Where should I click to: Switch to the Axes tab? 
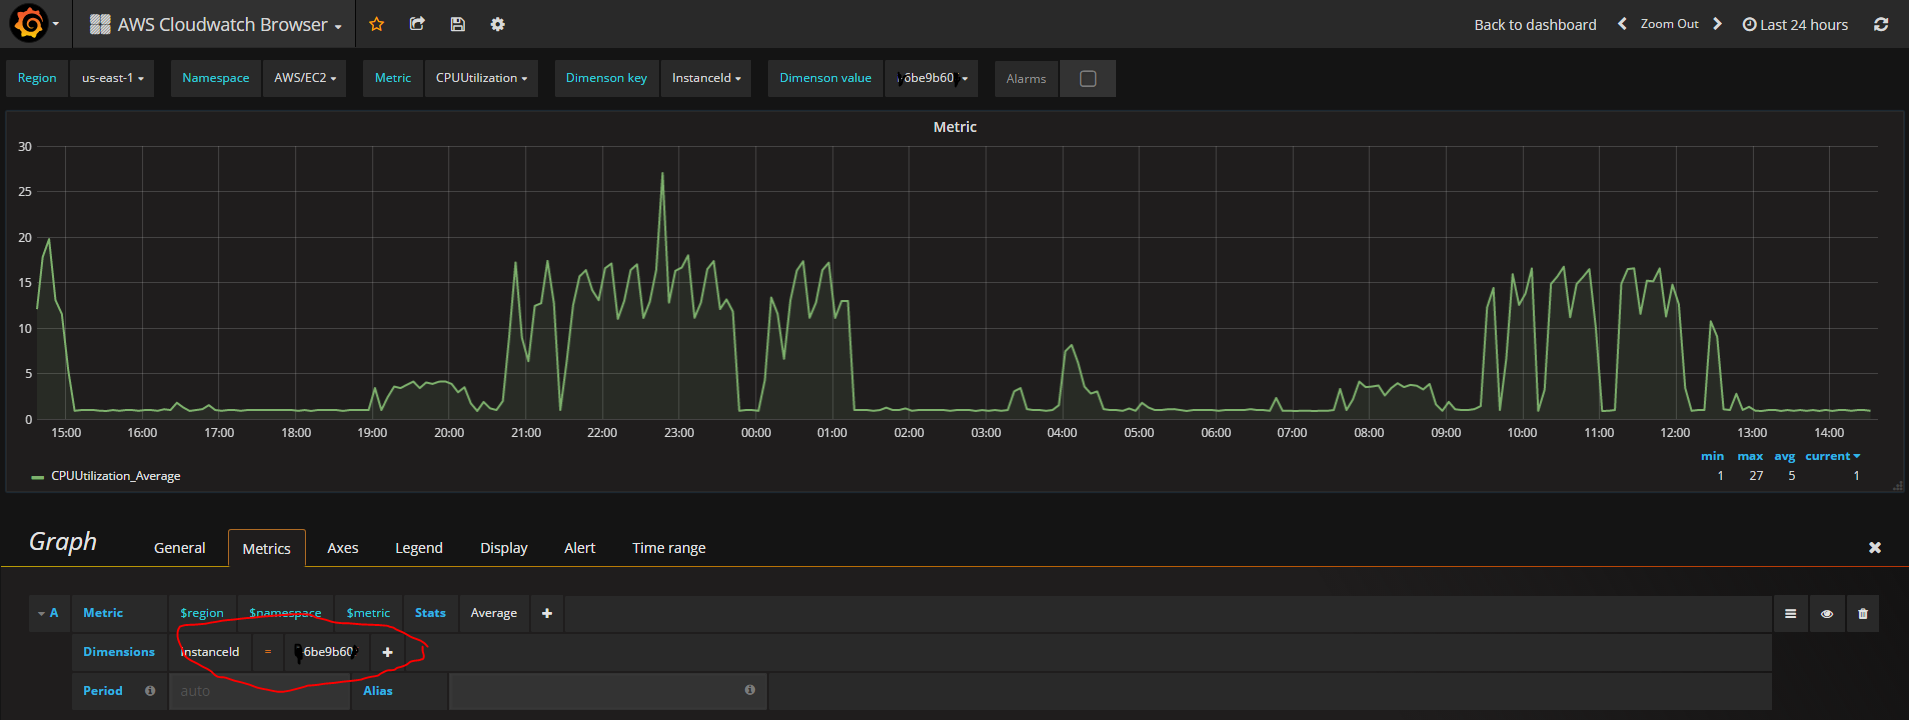tap(343, 548)
